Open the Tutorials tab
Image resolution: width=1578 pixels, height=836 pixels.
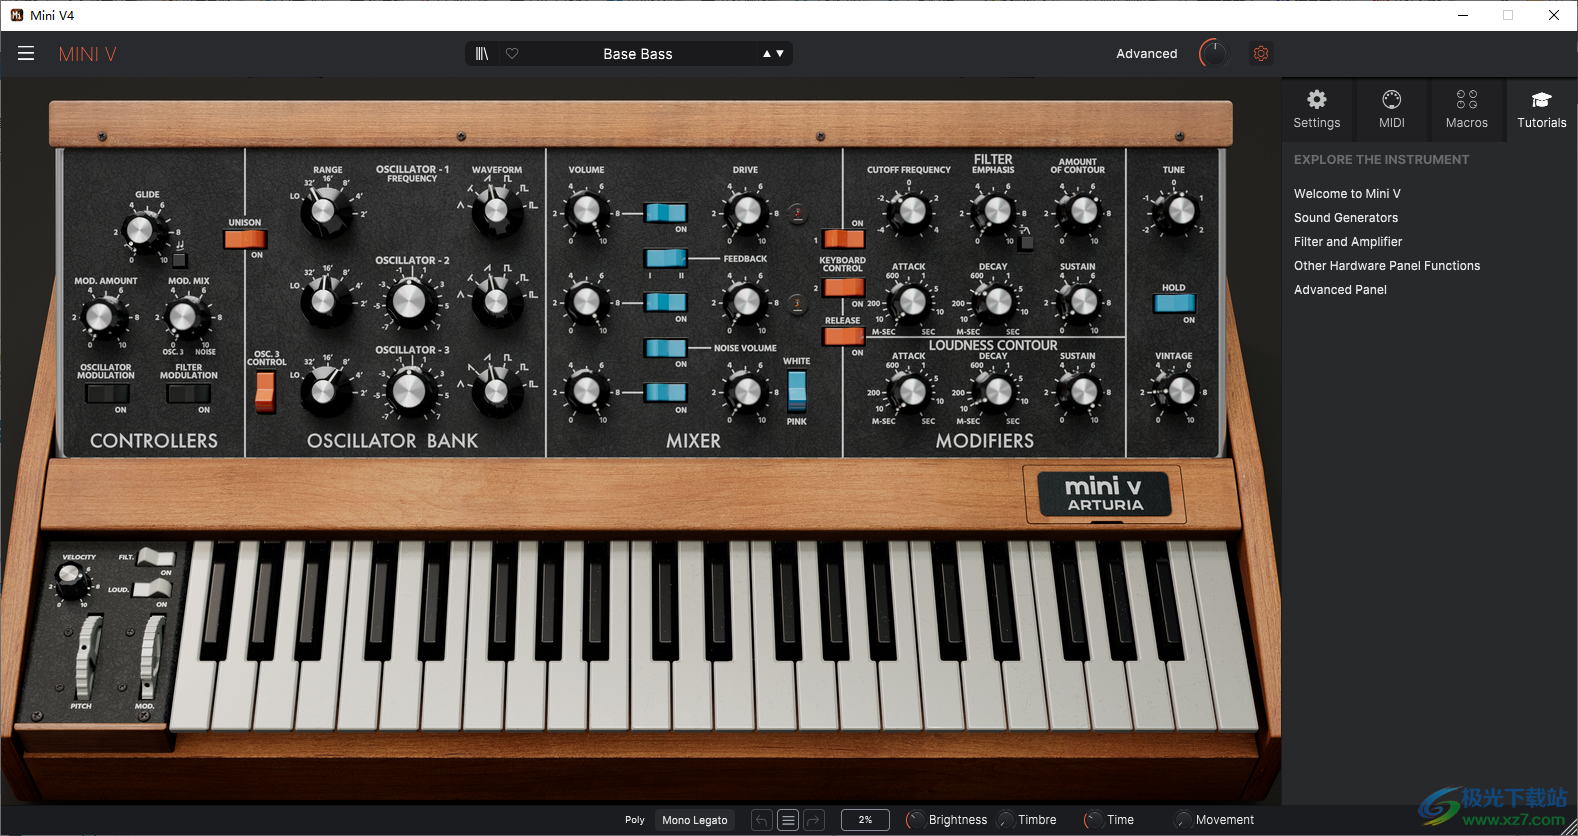1542,109
